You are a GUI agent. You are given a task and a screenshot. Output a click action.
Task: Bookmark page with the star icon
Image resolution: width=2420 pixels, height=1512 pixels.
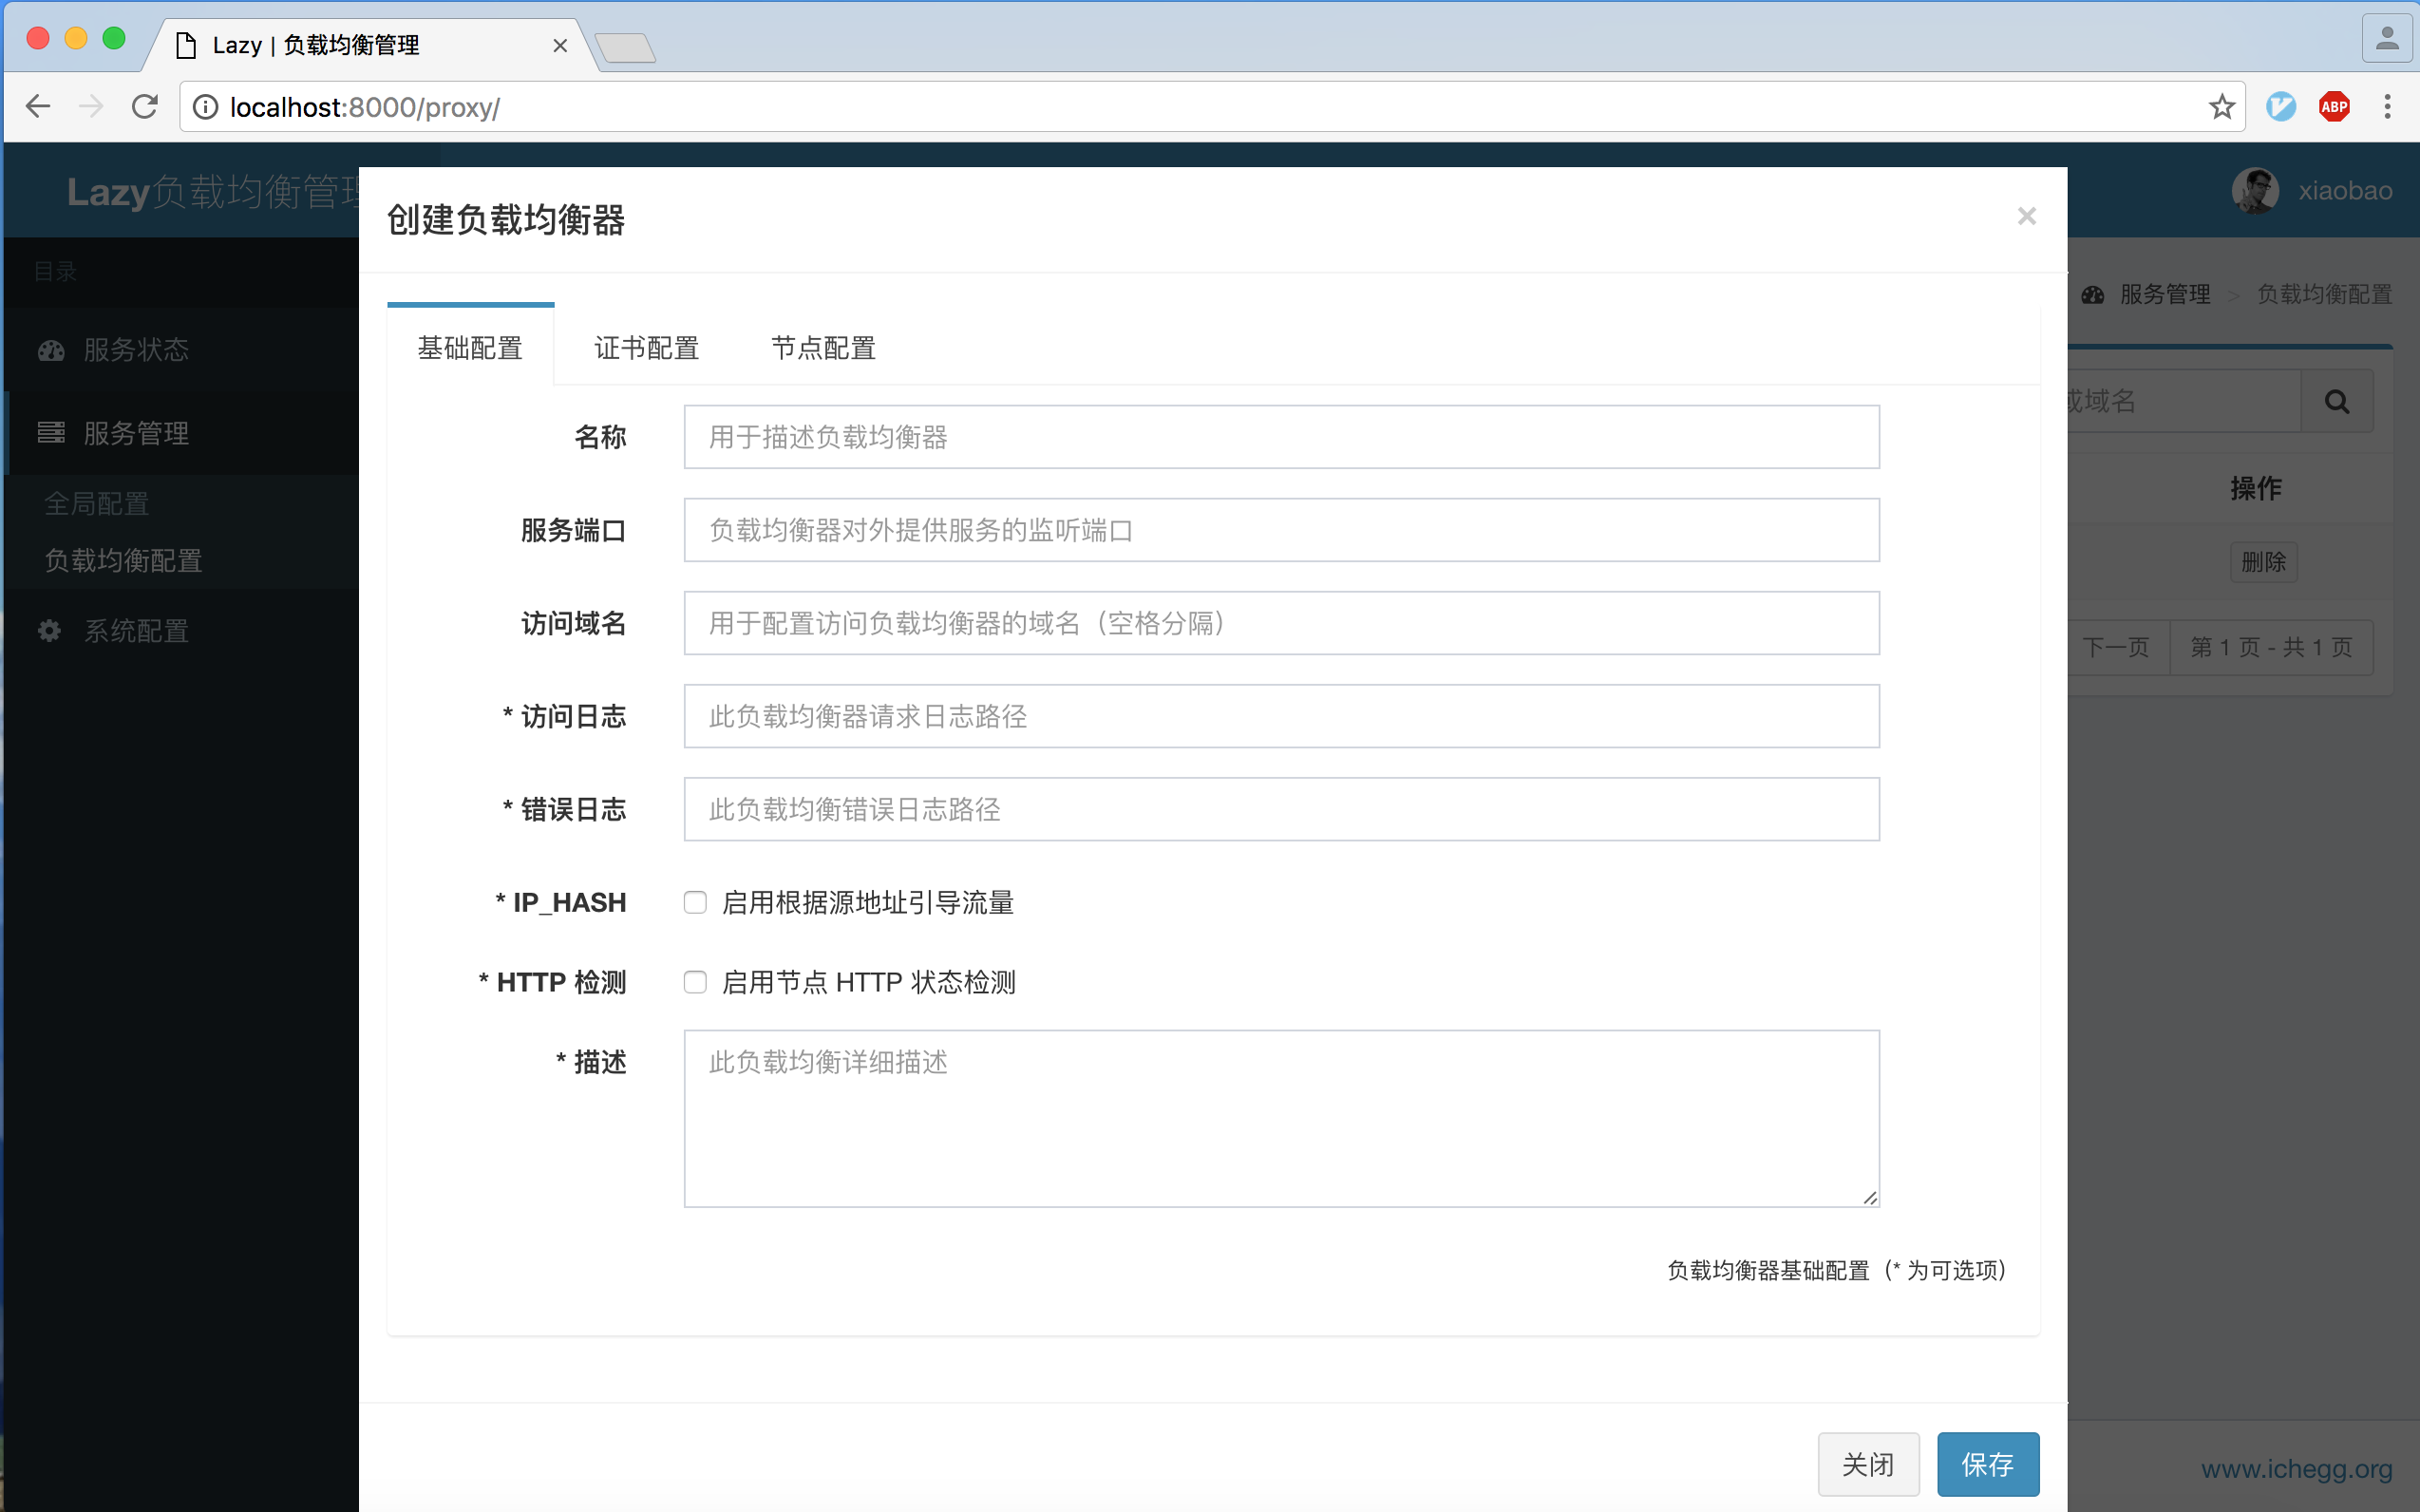(x=2221, y=107)
